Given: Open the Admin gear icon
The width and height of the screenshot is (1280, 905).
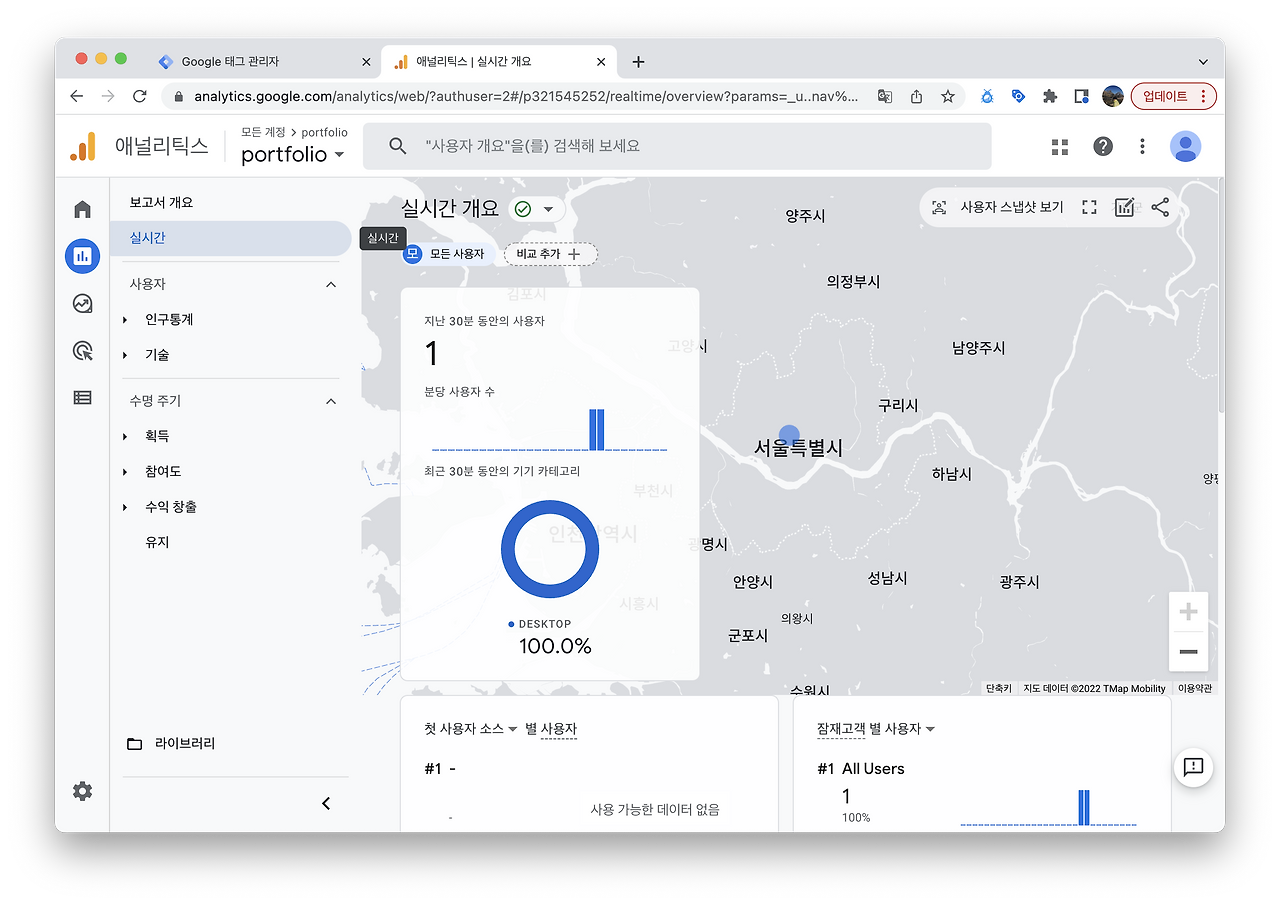Looking at the screenshot, I should coord(82,791).
